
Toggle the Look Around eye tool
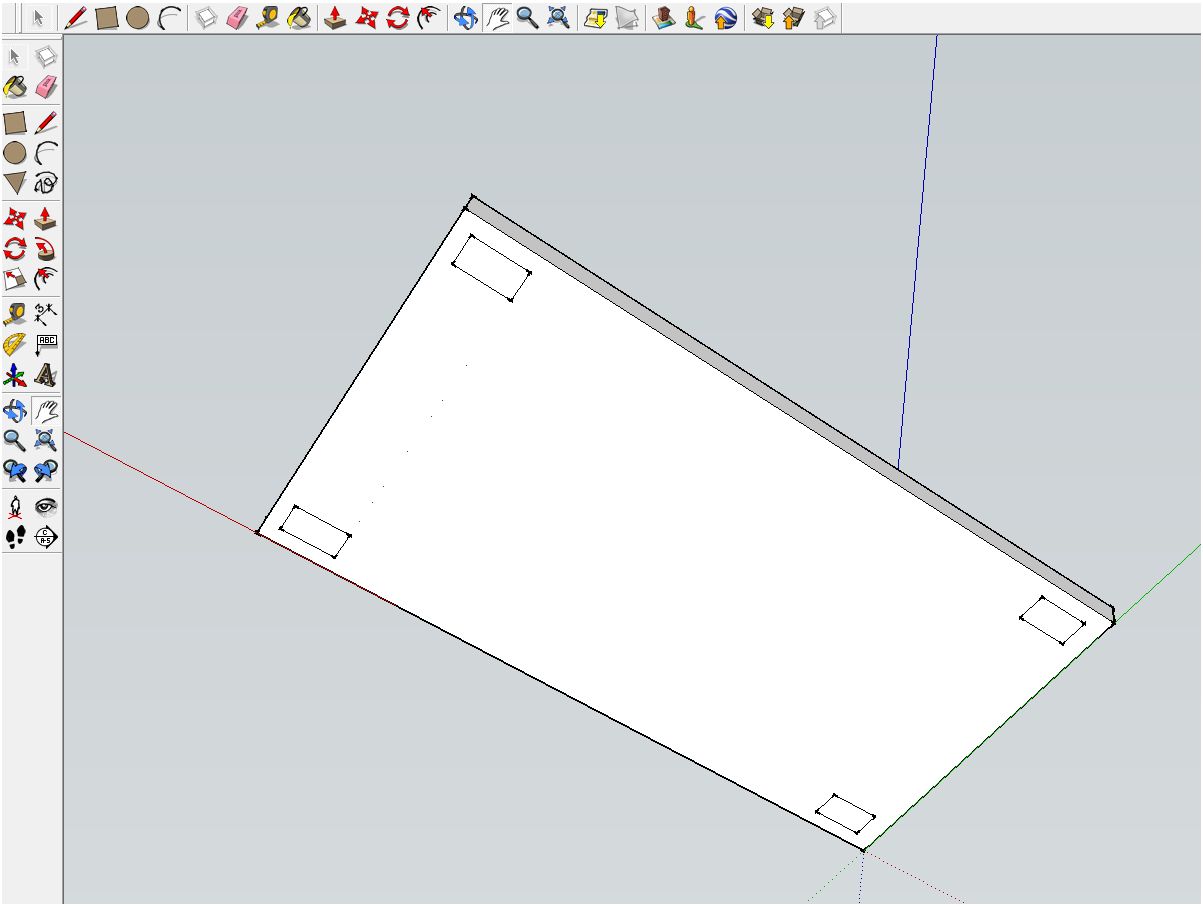coord(44,505)
